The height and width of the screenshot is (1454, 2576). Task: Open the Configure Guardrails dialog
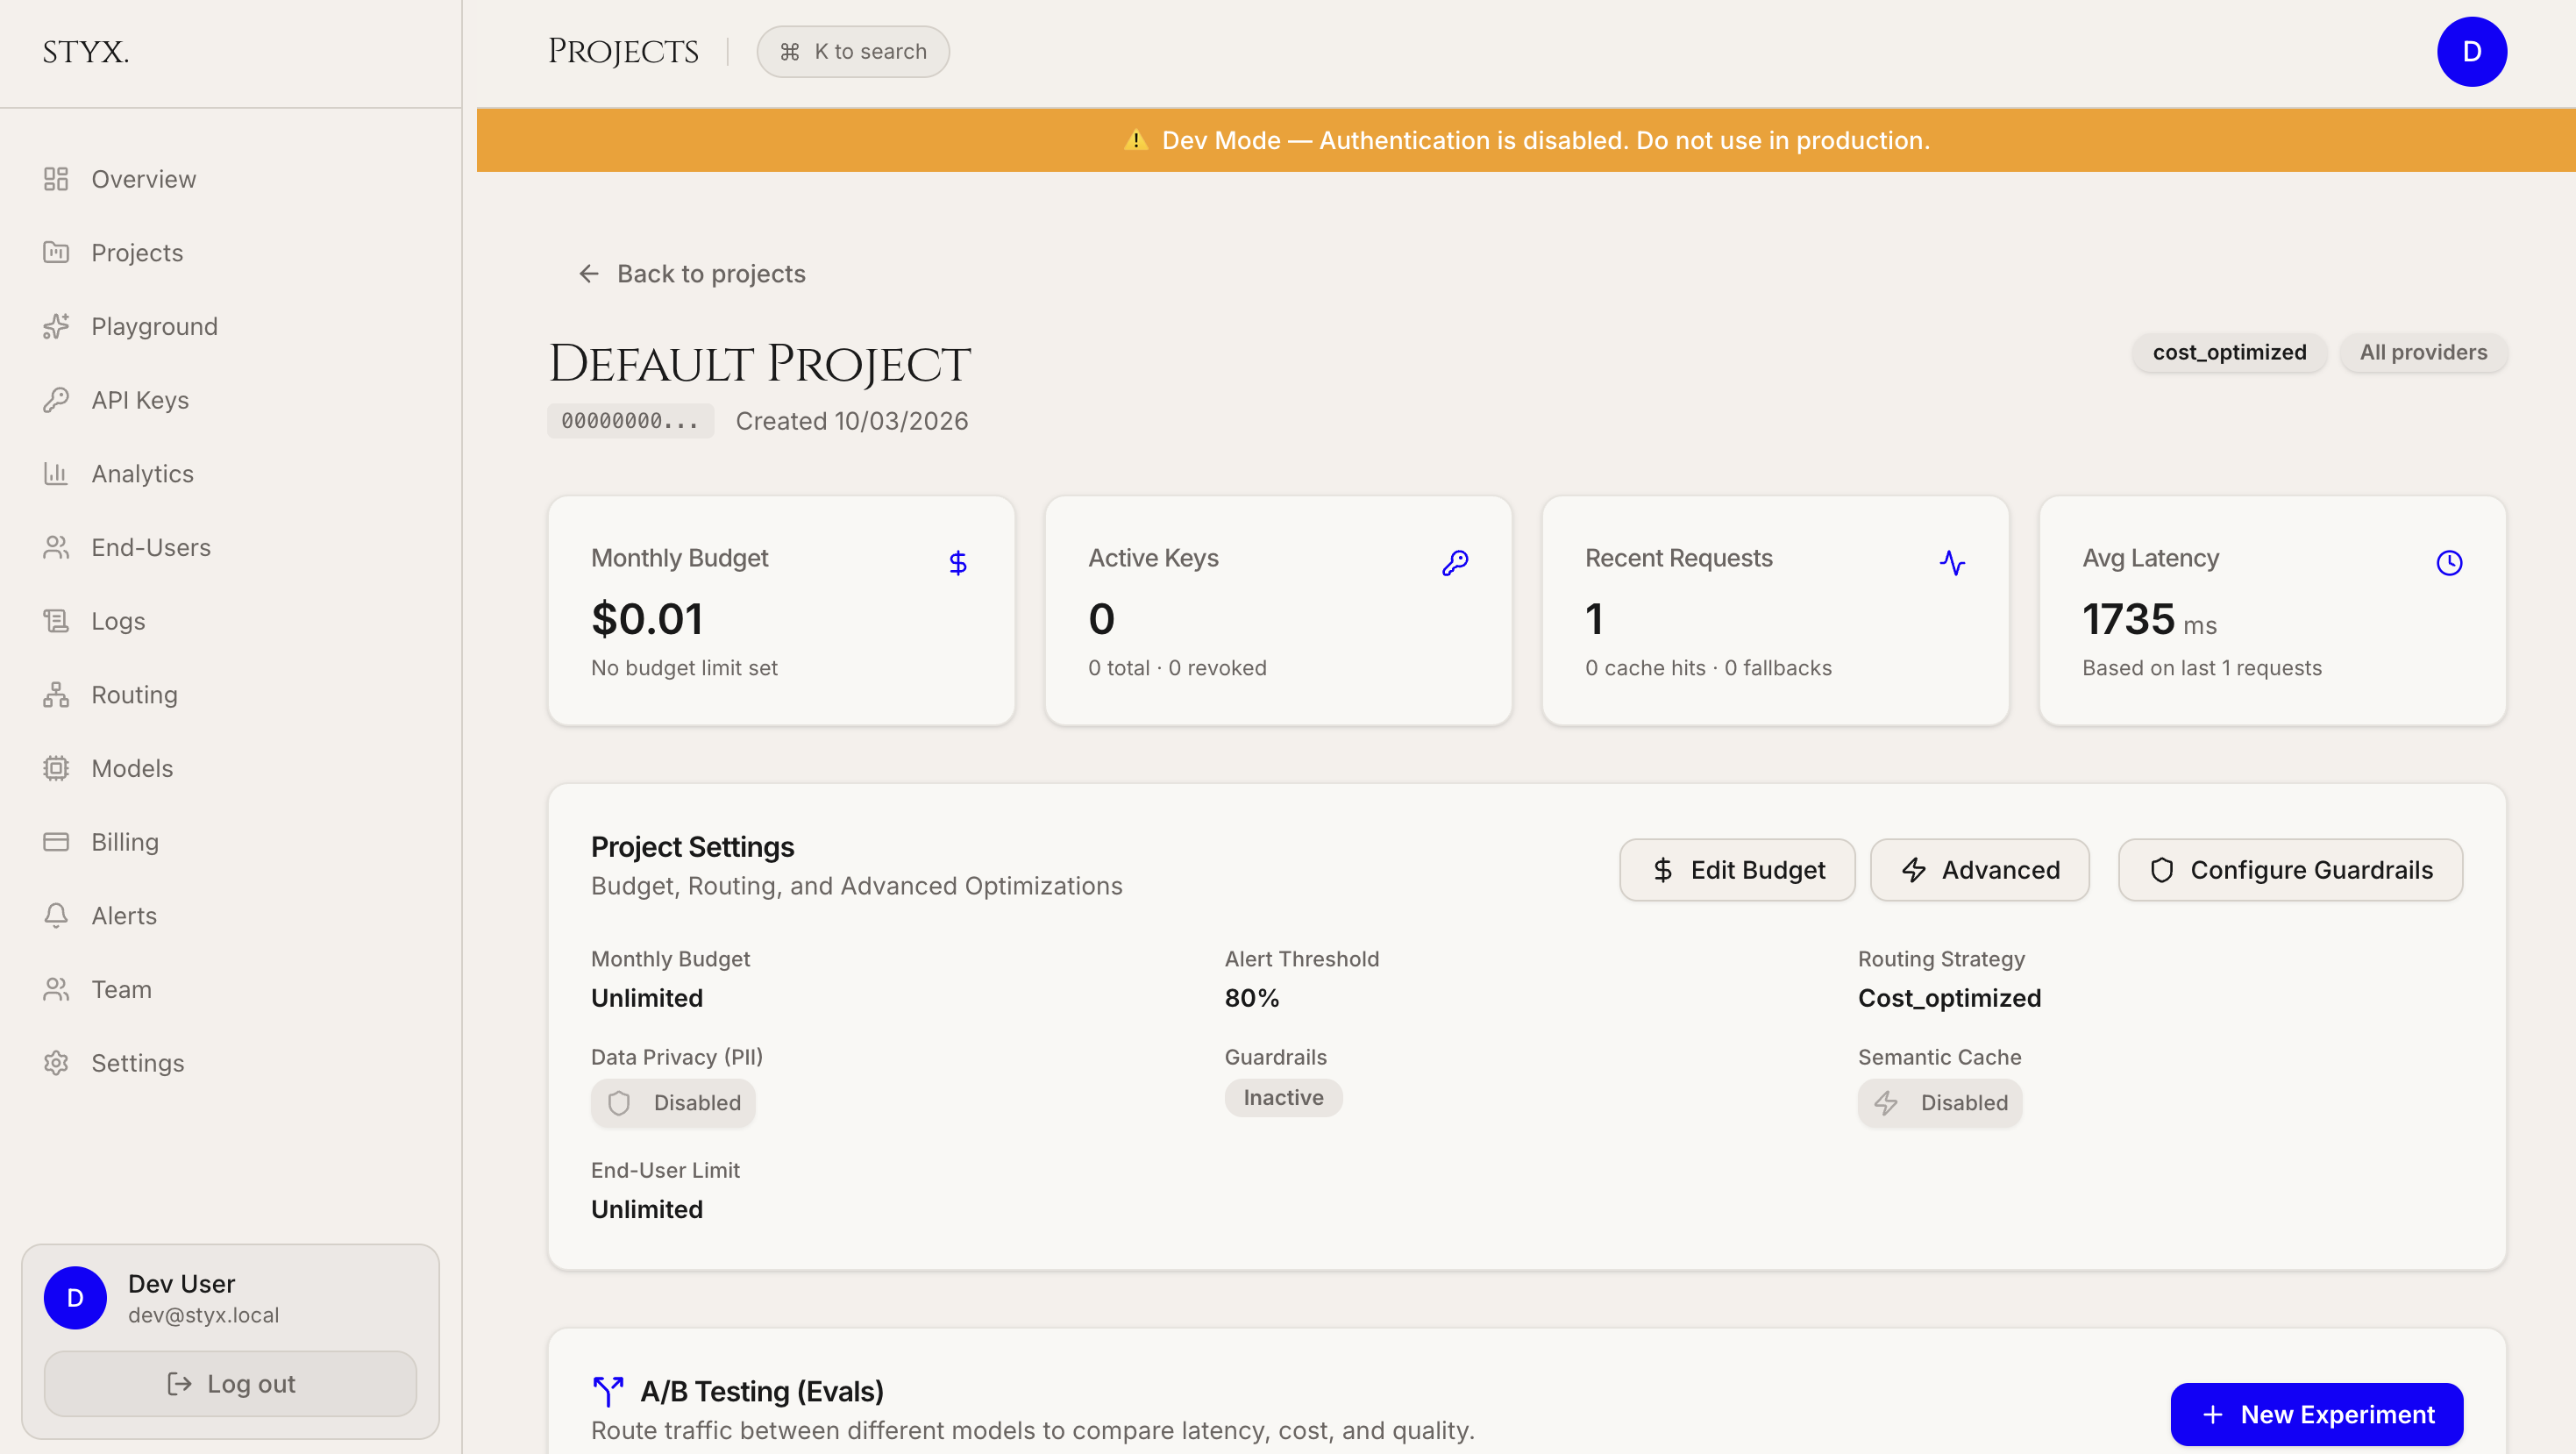2290,870
